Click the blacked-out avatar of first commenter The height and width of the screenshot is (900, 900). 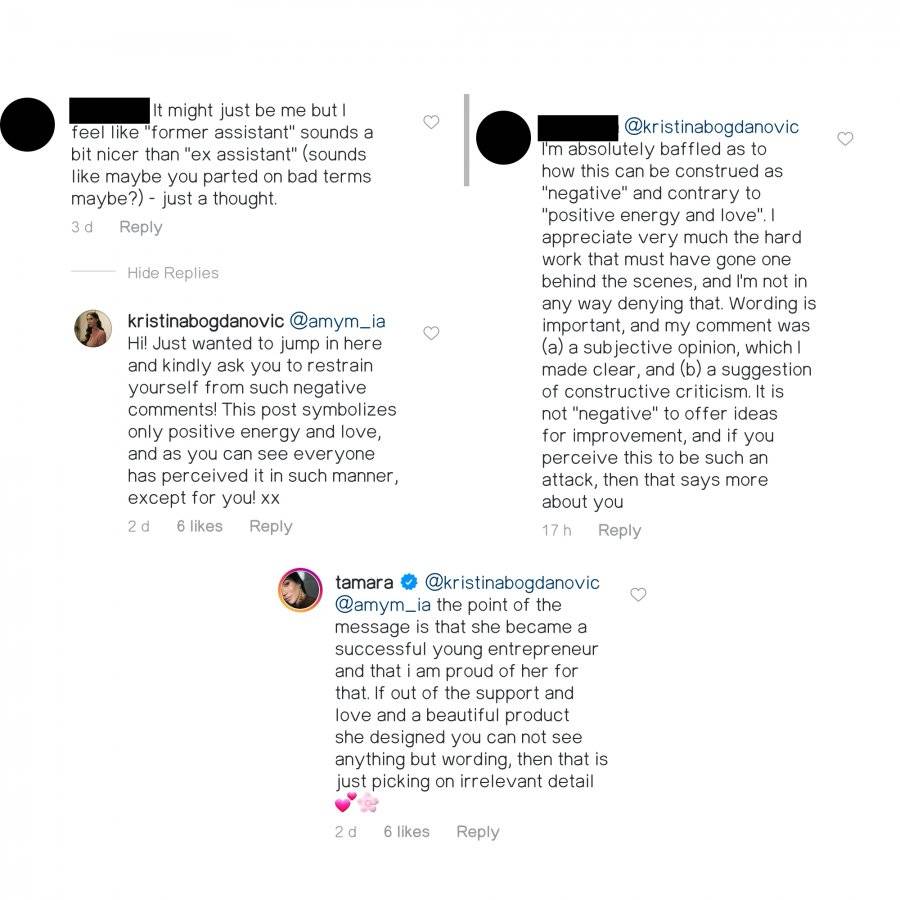[28, 125]
